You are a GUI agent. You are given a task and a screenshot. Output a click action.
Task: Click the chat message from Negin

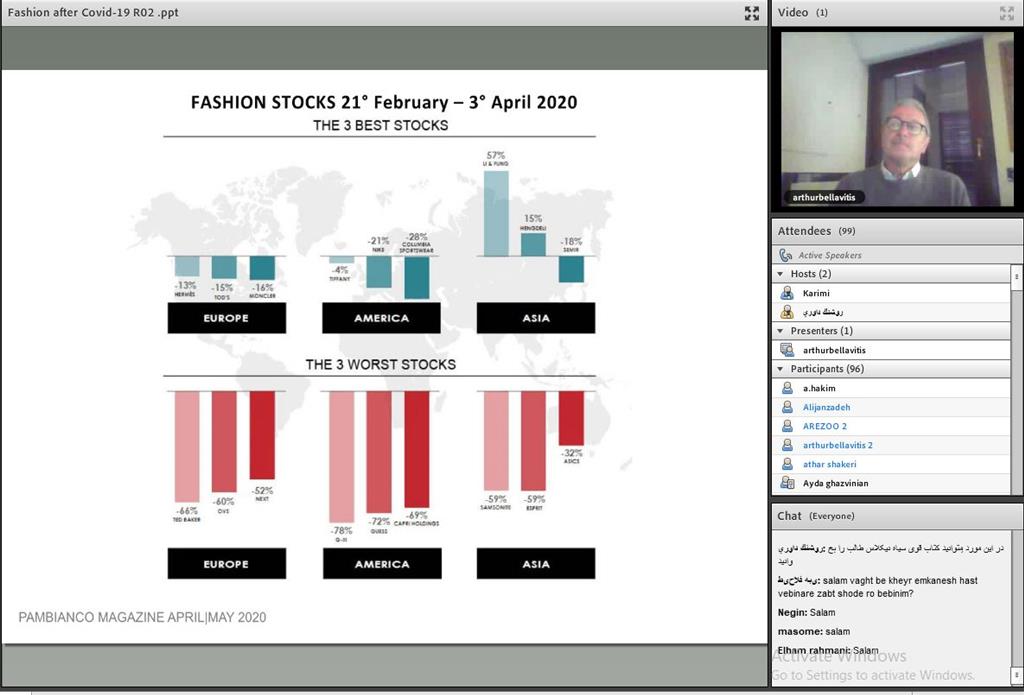pyautogui.click(x=807, y=613)
